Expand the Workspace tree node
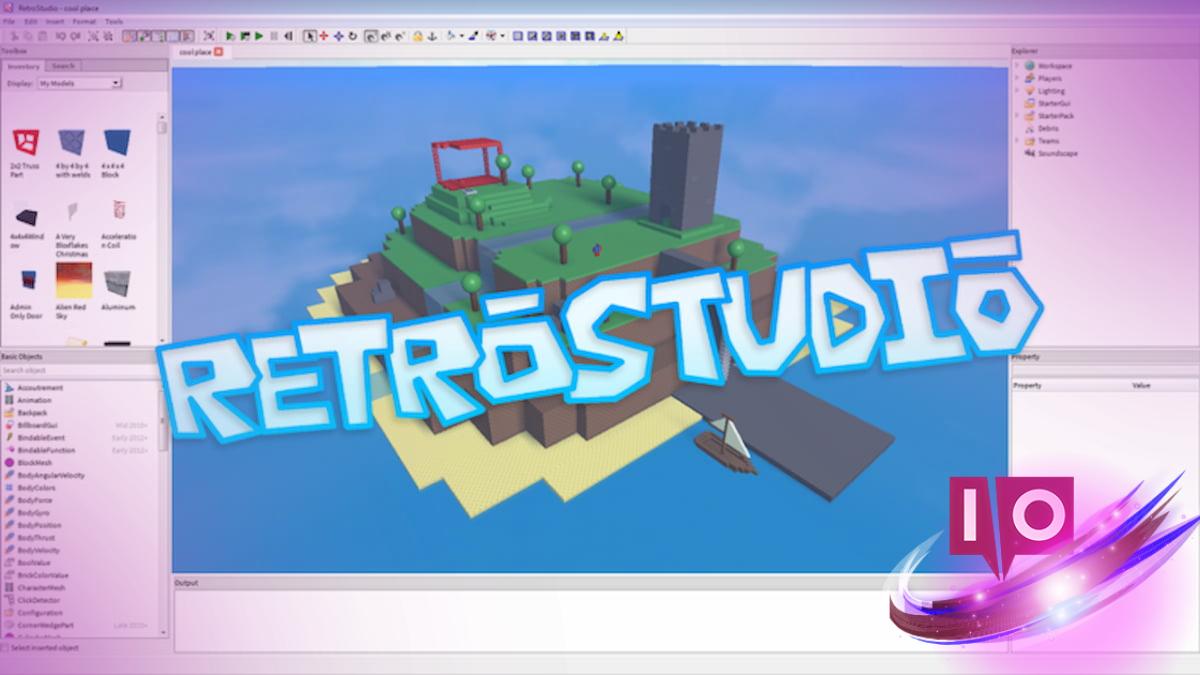The image size is (1200, 675). pos(1017,66)
